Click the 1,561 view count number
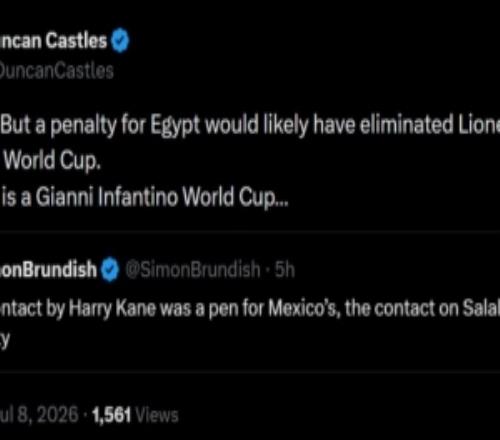The image size is (500, 440). [x=111, y=415]
